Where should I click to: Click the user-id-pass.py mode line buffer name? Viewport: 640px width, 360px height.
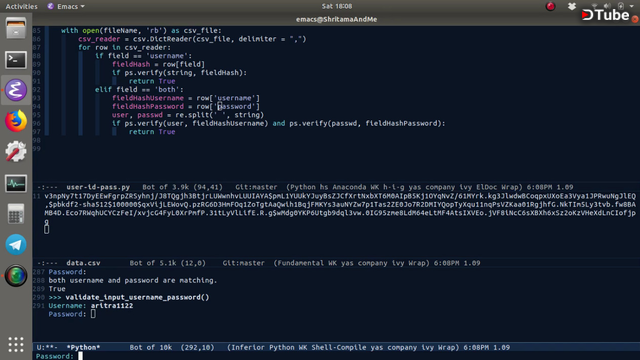98,187
